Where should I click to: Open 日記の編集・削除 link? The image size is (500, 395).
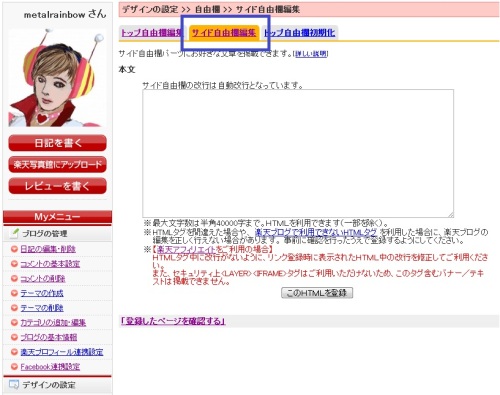tap(48, 249)
